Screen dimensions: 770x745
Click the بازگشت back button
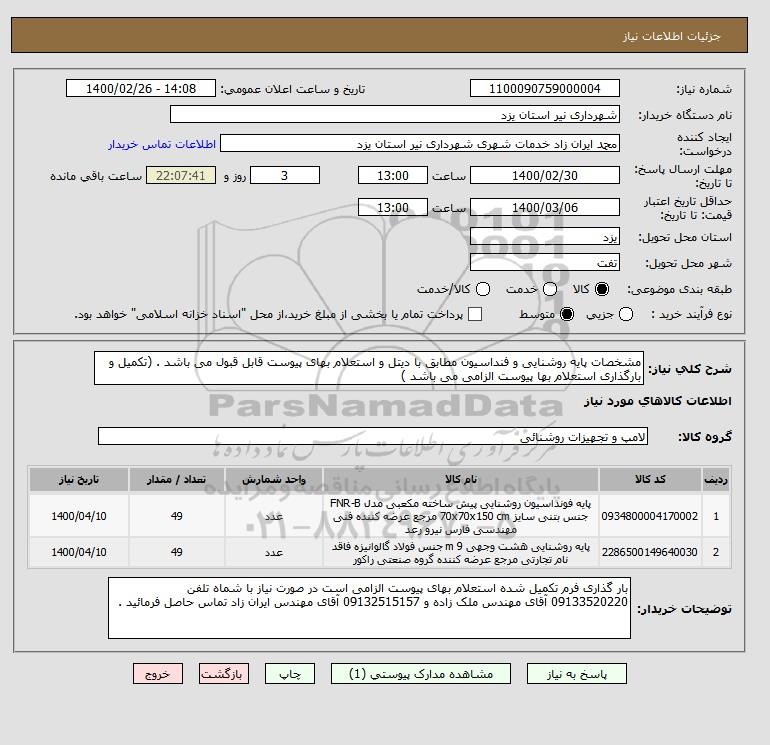223,674
